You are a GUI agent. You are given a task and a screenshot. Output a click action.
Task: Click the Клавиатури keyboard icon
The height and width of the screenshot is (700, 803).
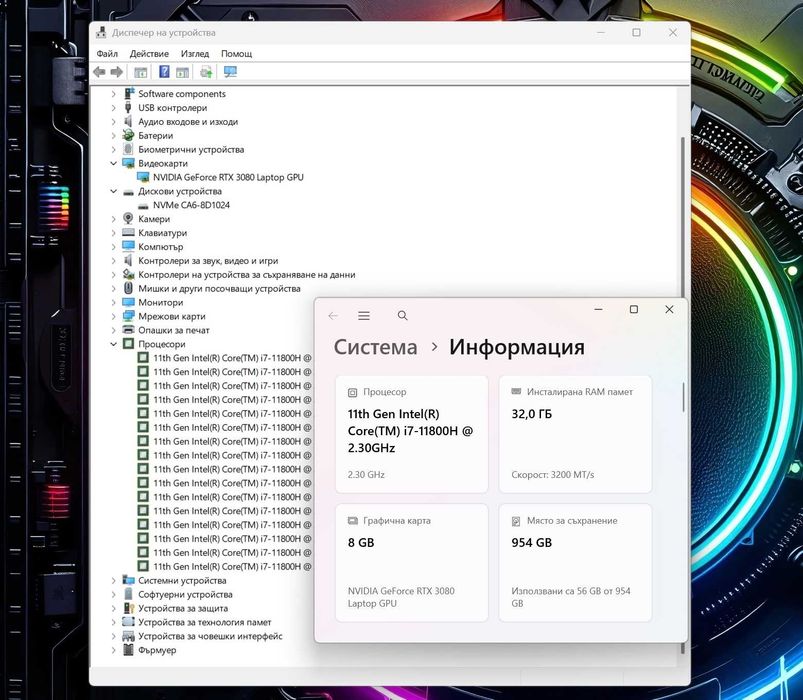[128, 232]
